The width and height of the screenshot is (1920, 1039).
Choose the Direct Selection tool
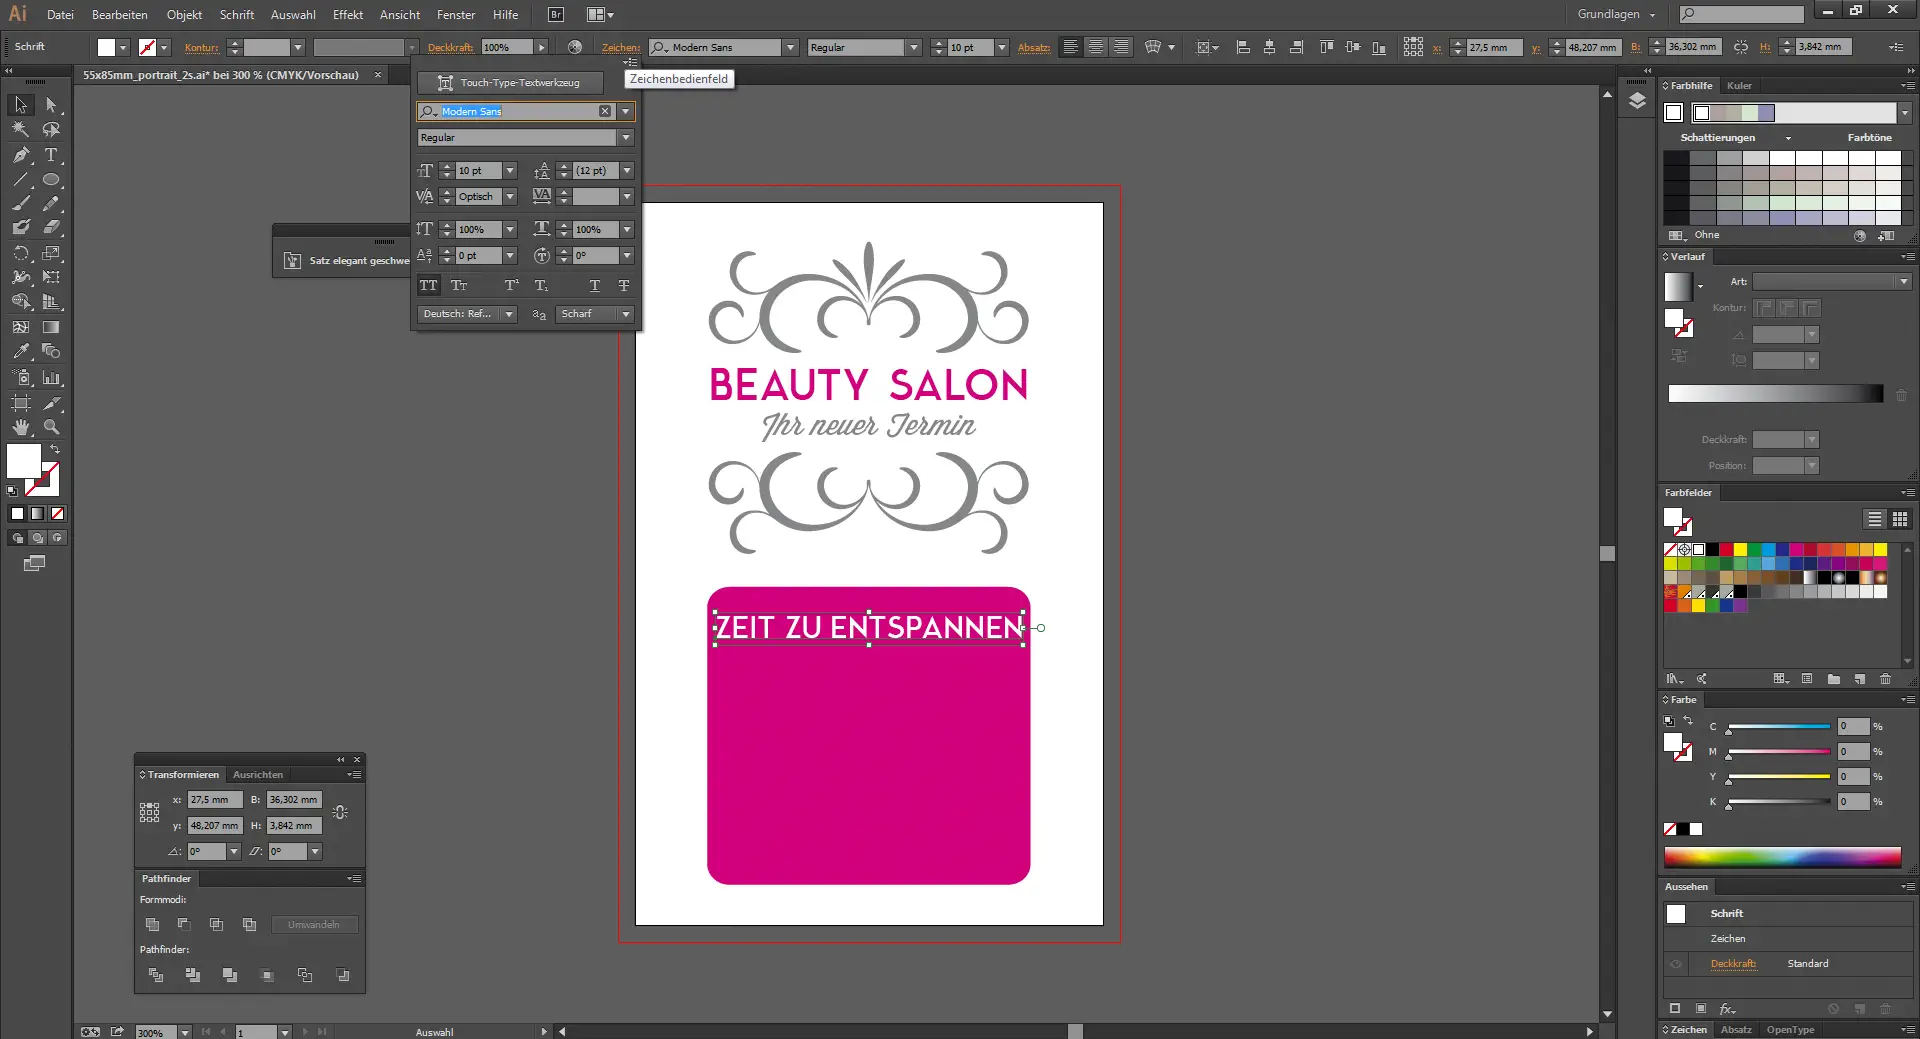pos(51,105)
